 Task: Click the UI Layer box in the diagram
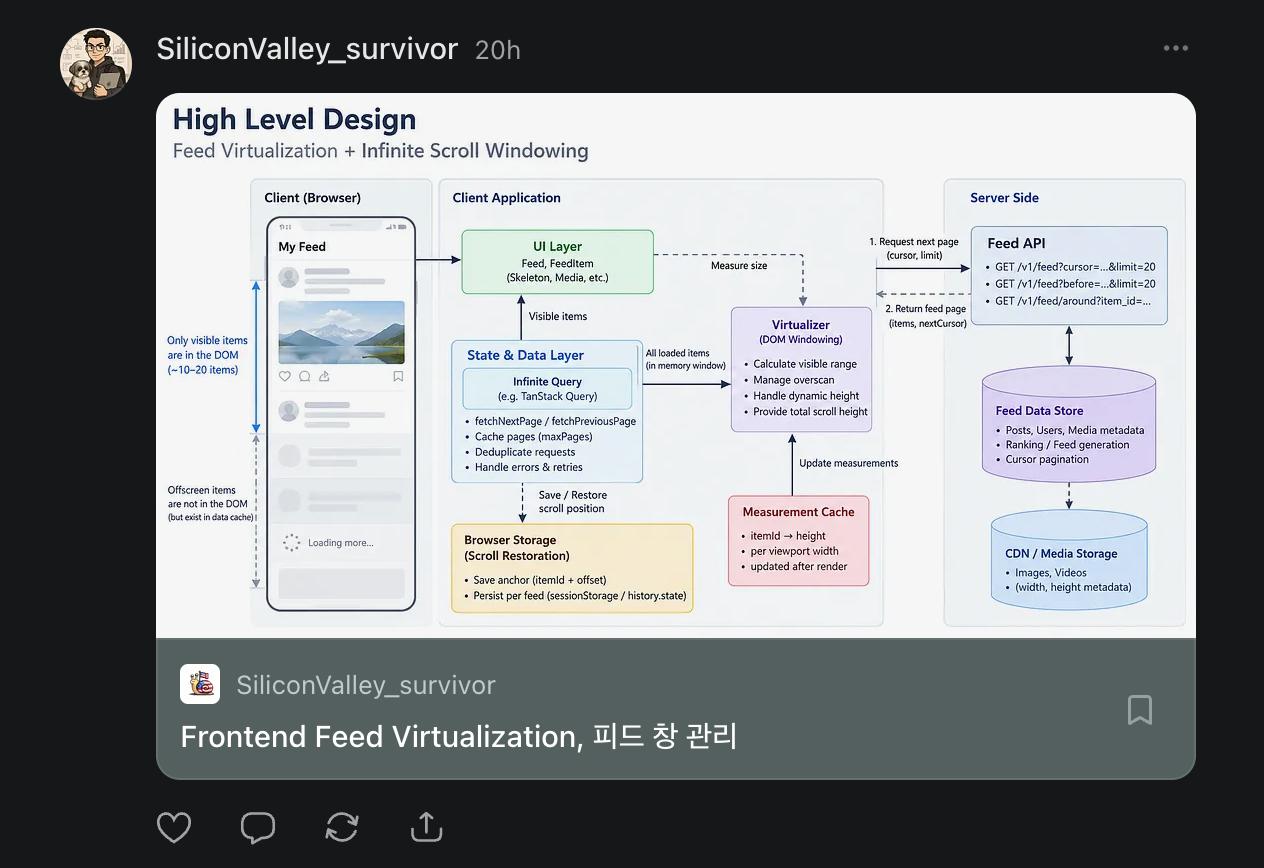557,262
